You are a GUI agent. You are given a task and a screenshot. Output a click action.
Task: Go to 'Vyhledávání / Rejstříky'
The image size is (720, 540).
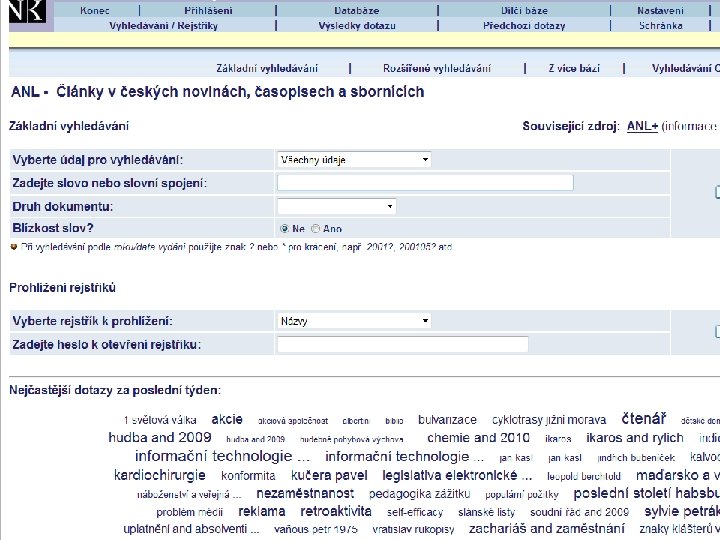pyautogui.click(x=163, y=26)
